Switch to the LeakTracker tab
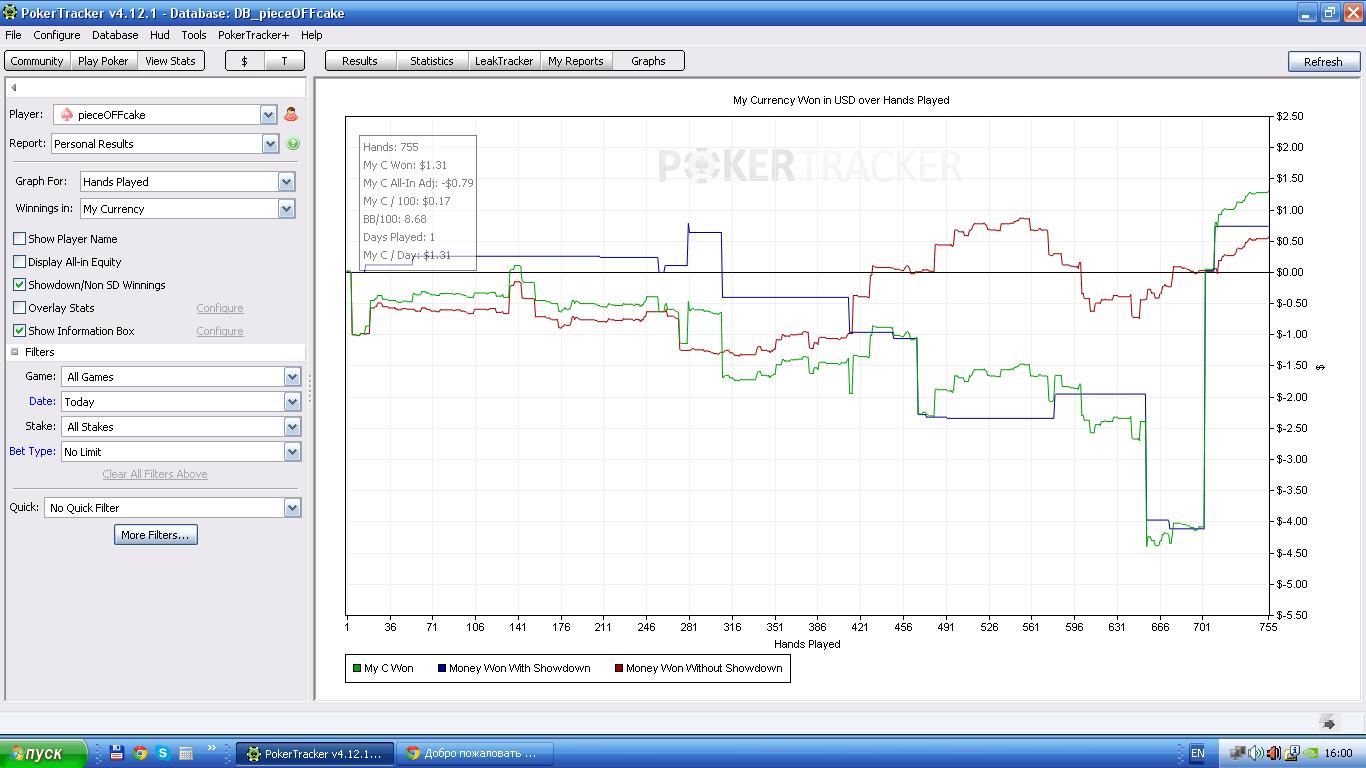 tap(504, 61)
